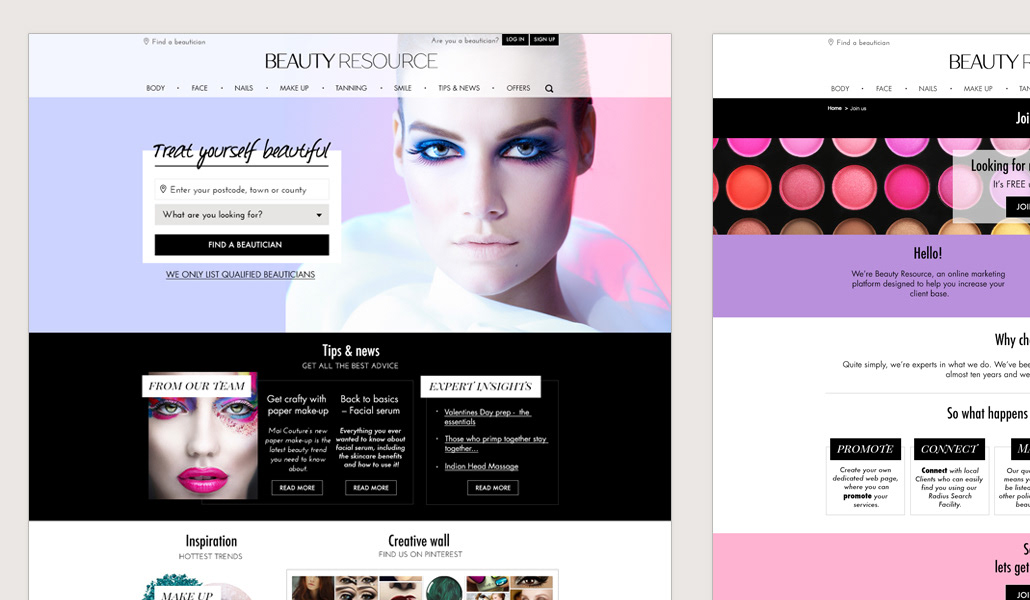
Task: Click the Tips & news section heading
Action: pyautogui.click(x=351, y=350)
